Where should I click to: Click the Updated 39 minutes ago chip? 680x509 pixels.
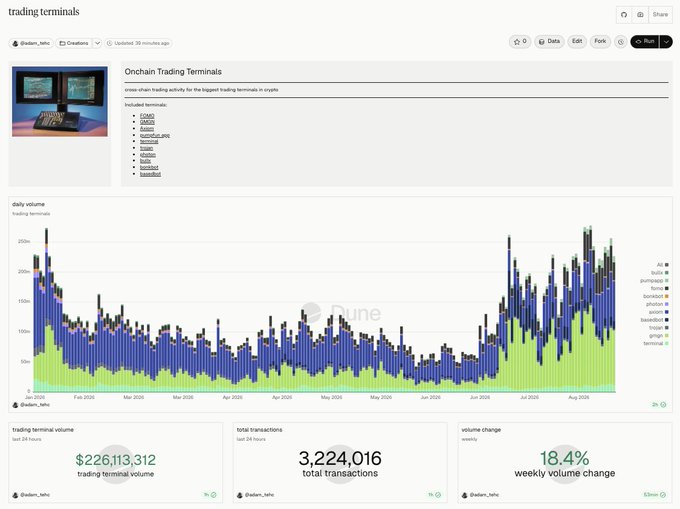[x=138, y=43]
